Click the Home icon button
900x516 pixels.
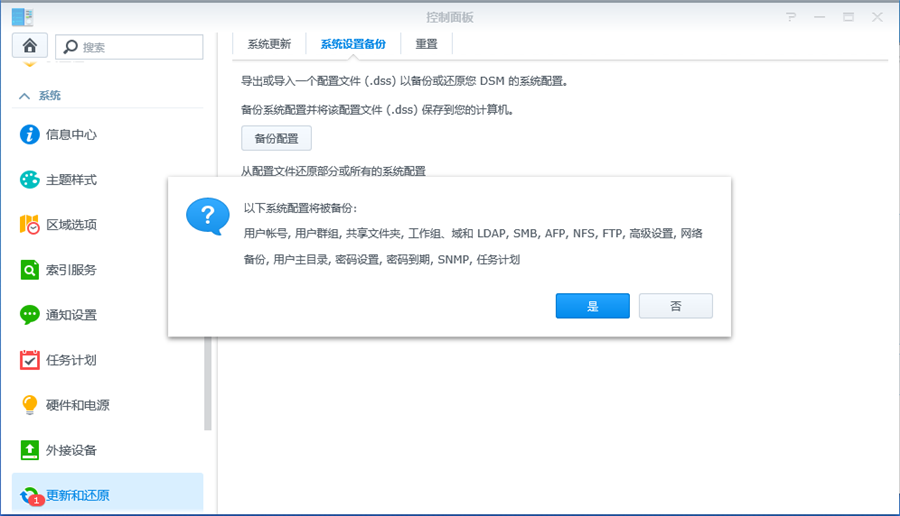(x=30, y=46)
